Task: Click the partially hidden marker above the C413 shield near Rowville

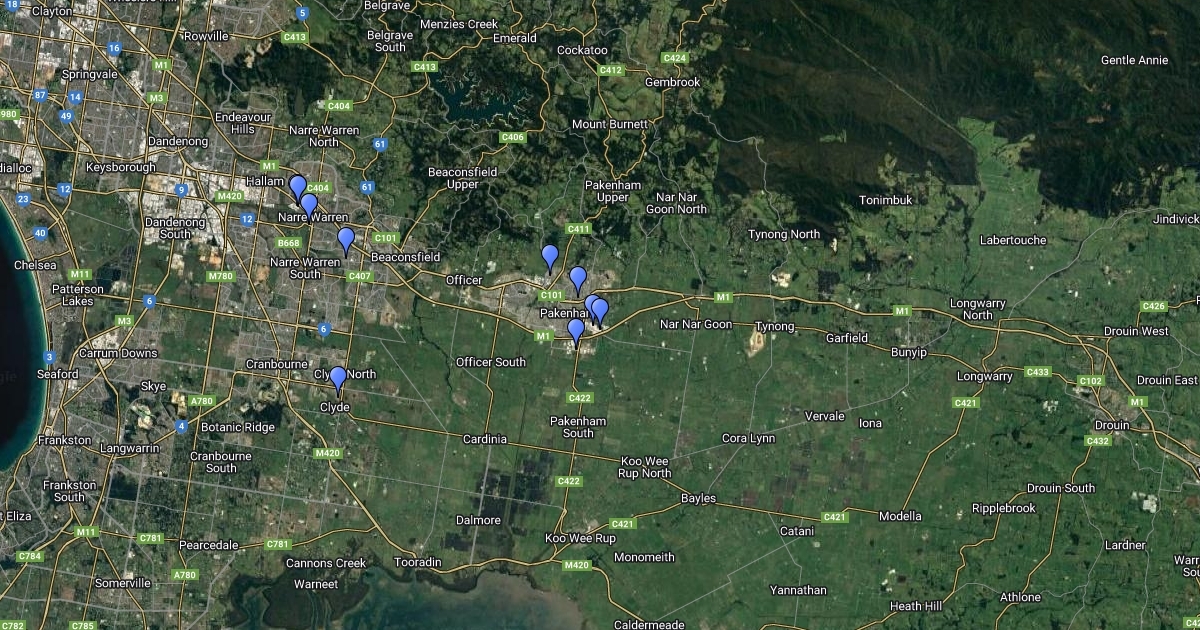Action: coord(302,14)
